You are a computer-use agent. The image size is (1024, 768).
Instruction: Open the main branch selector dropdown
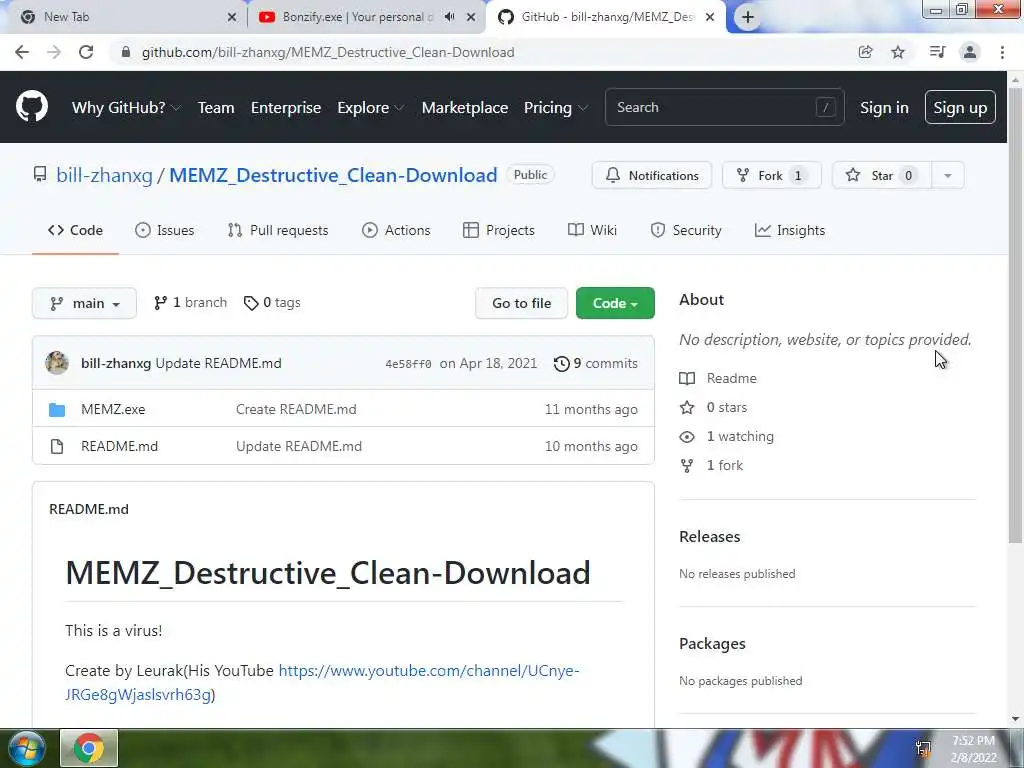(x=84, y=303)
